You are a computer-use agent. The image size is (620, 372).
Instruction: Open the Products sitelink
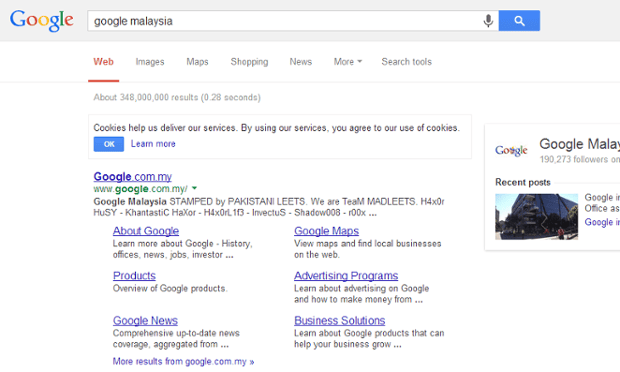[x=134, y=276]
